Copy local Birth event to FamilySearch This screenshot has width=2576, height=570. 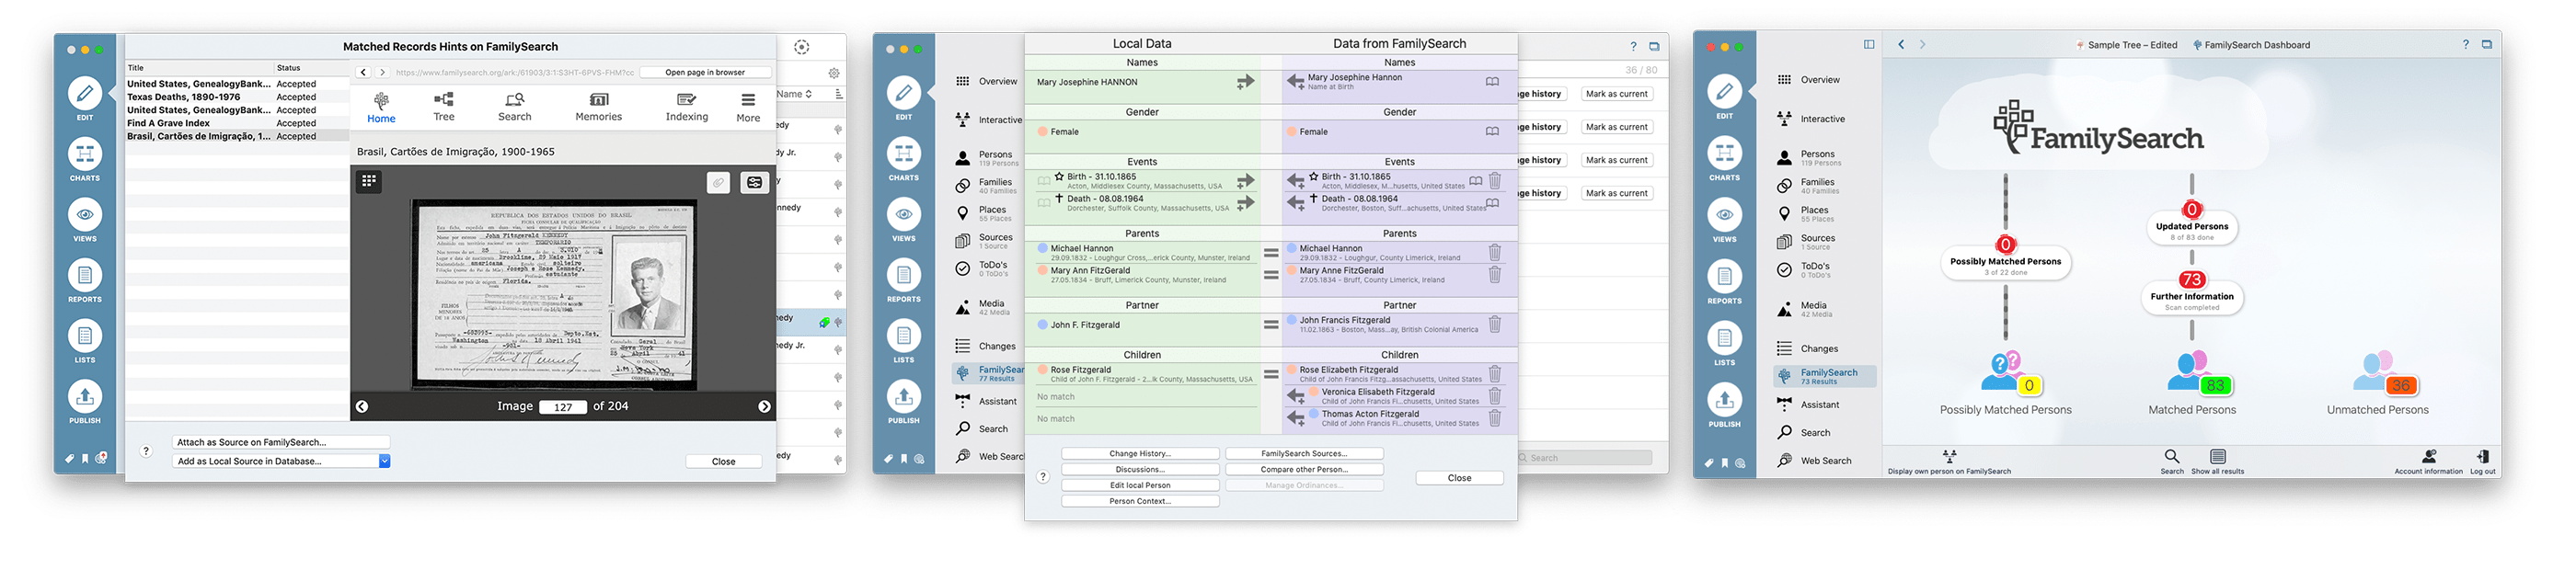point(1245,181)
